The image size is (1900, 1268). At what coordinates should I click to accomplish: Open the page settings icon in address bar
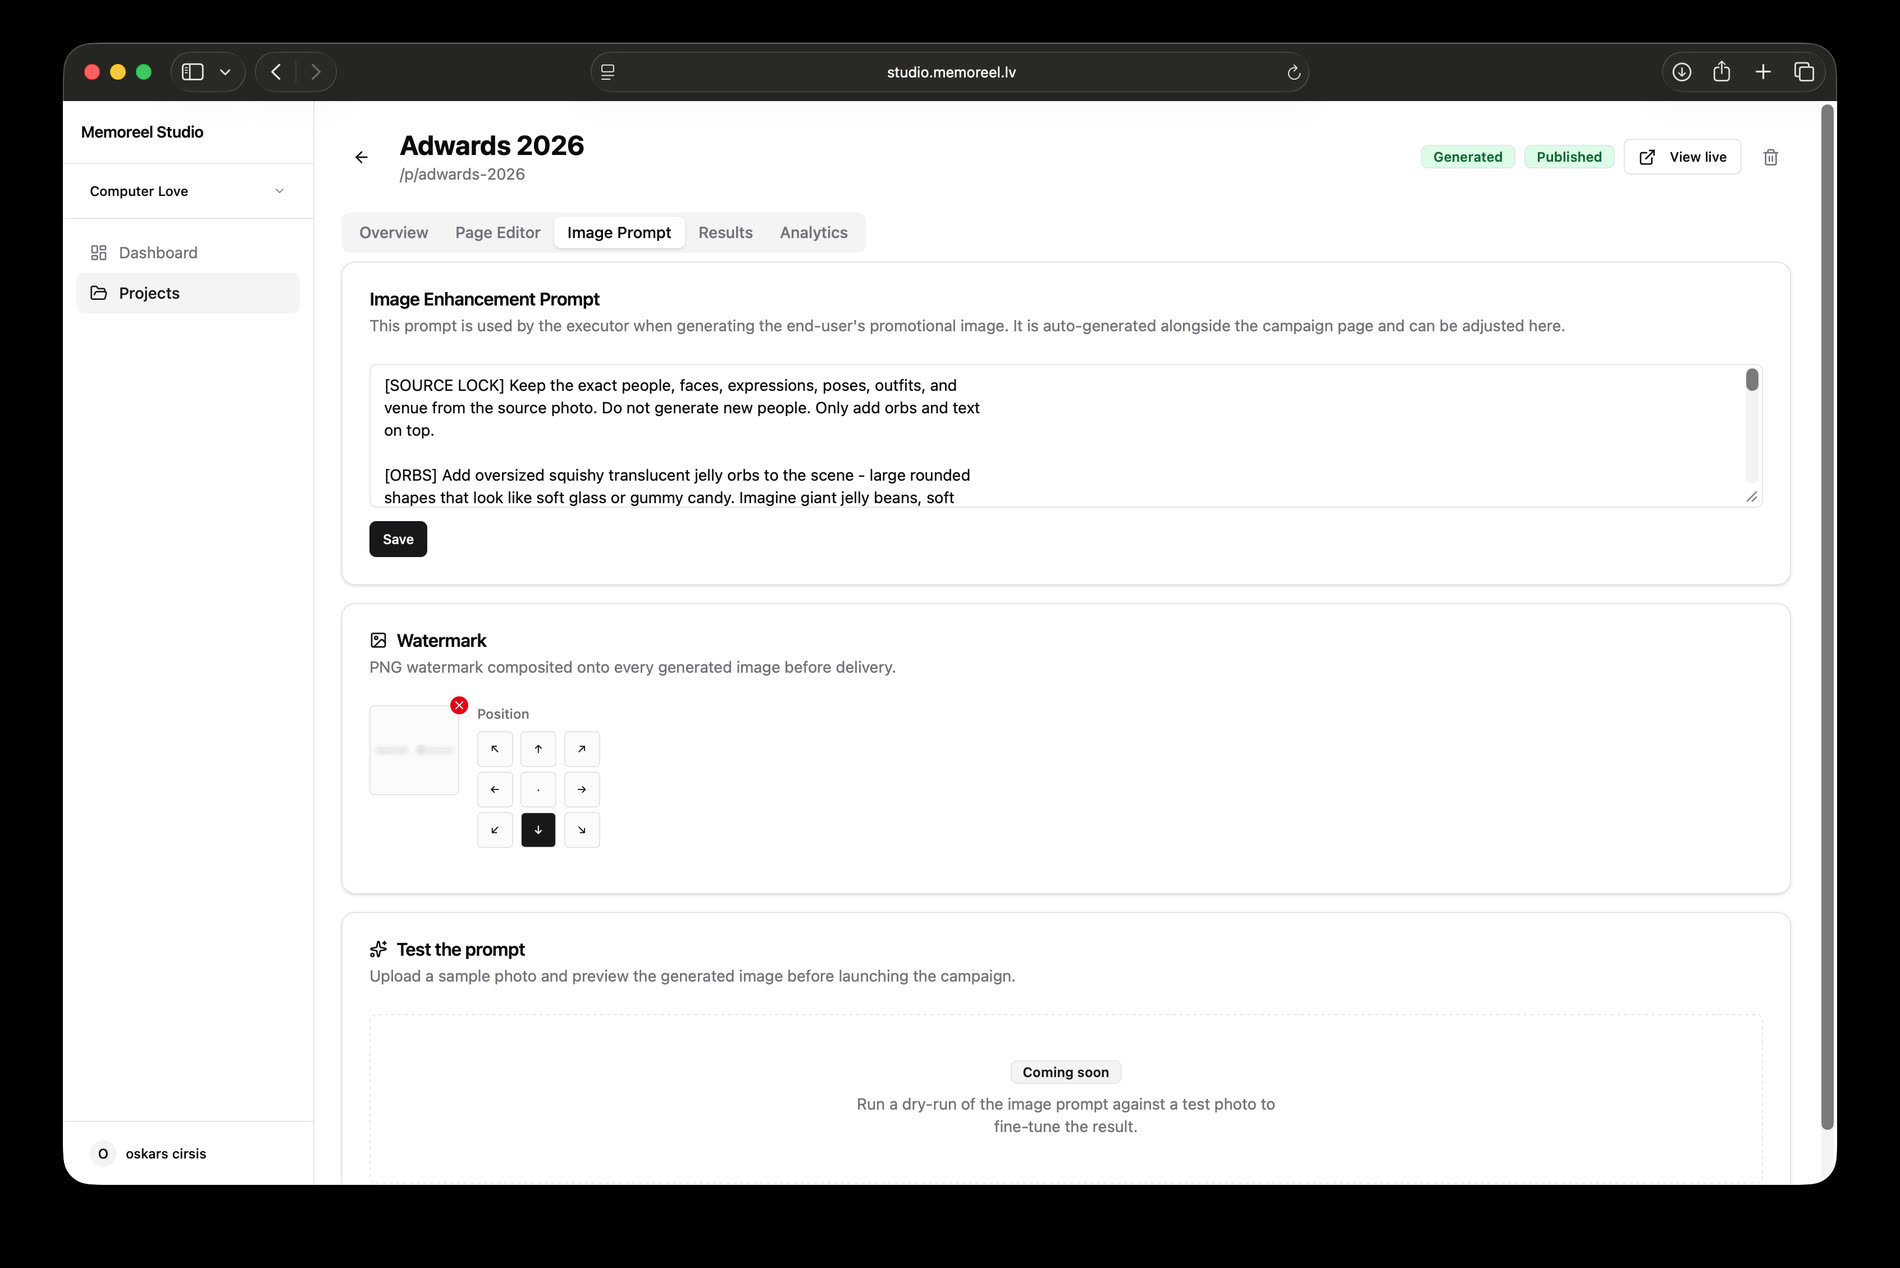pyautogui.click(x=607, y=72)
